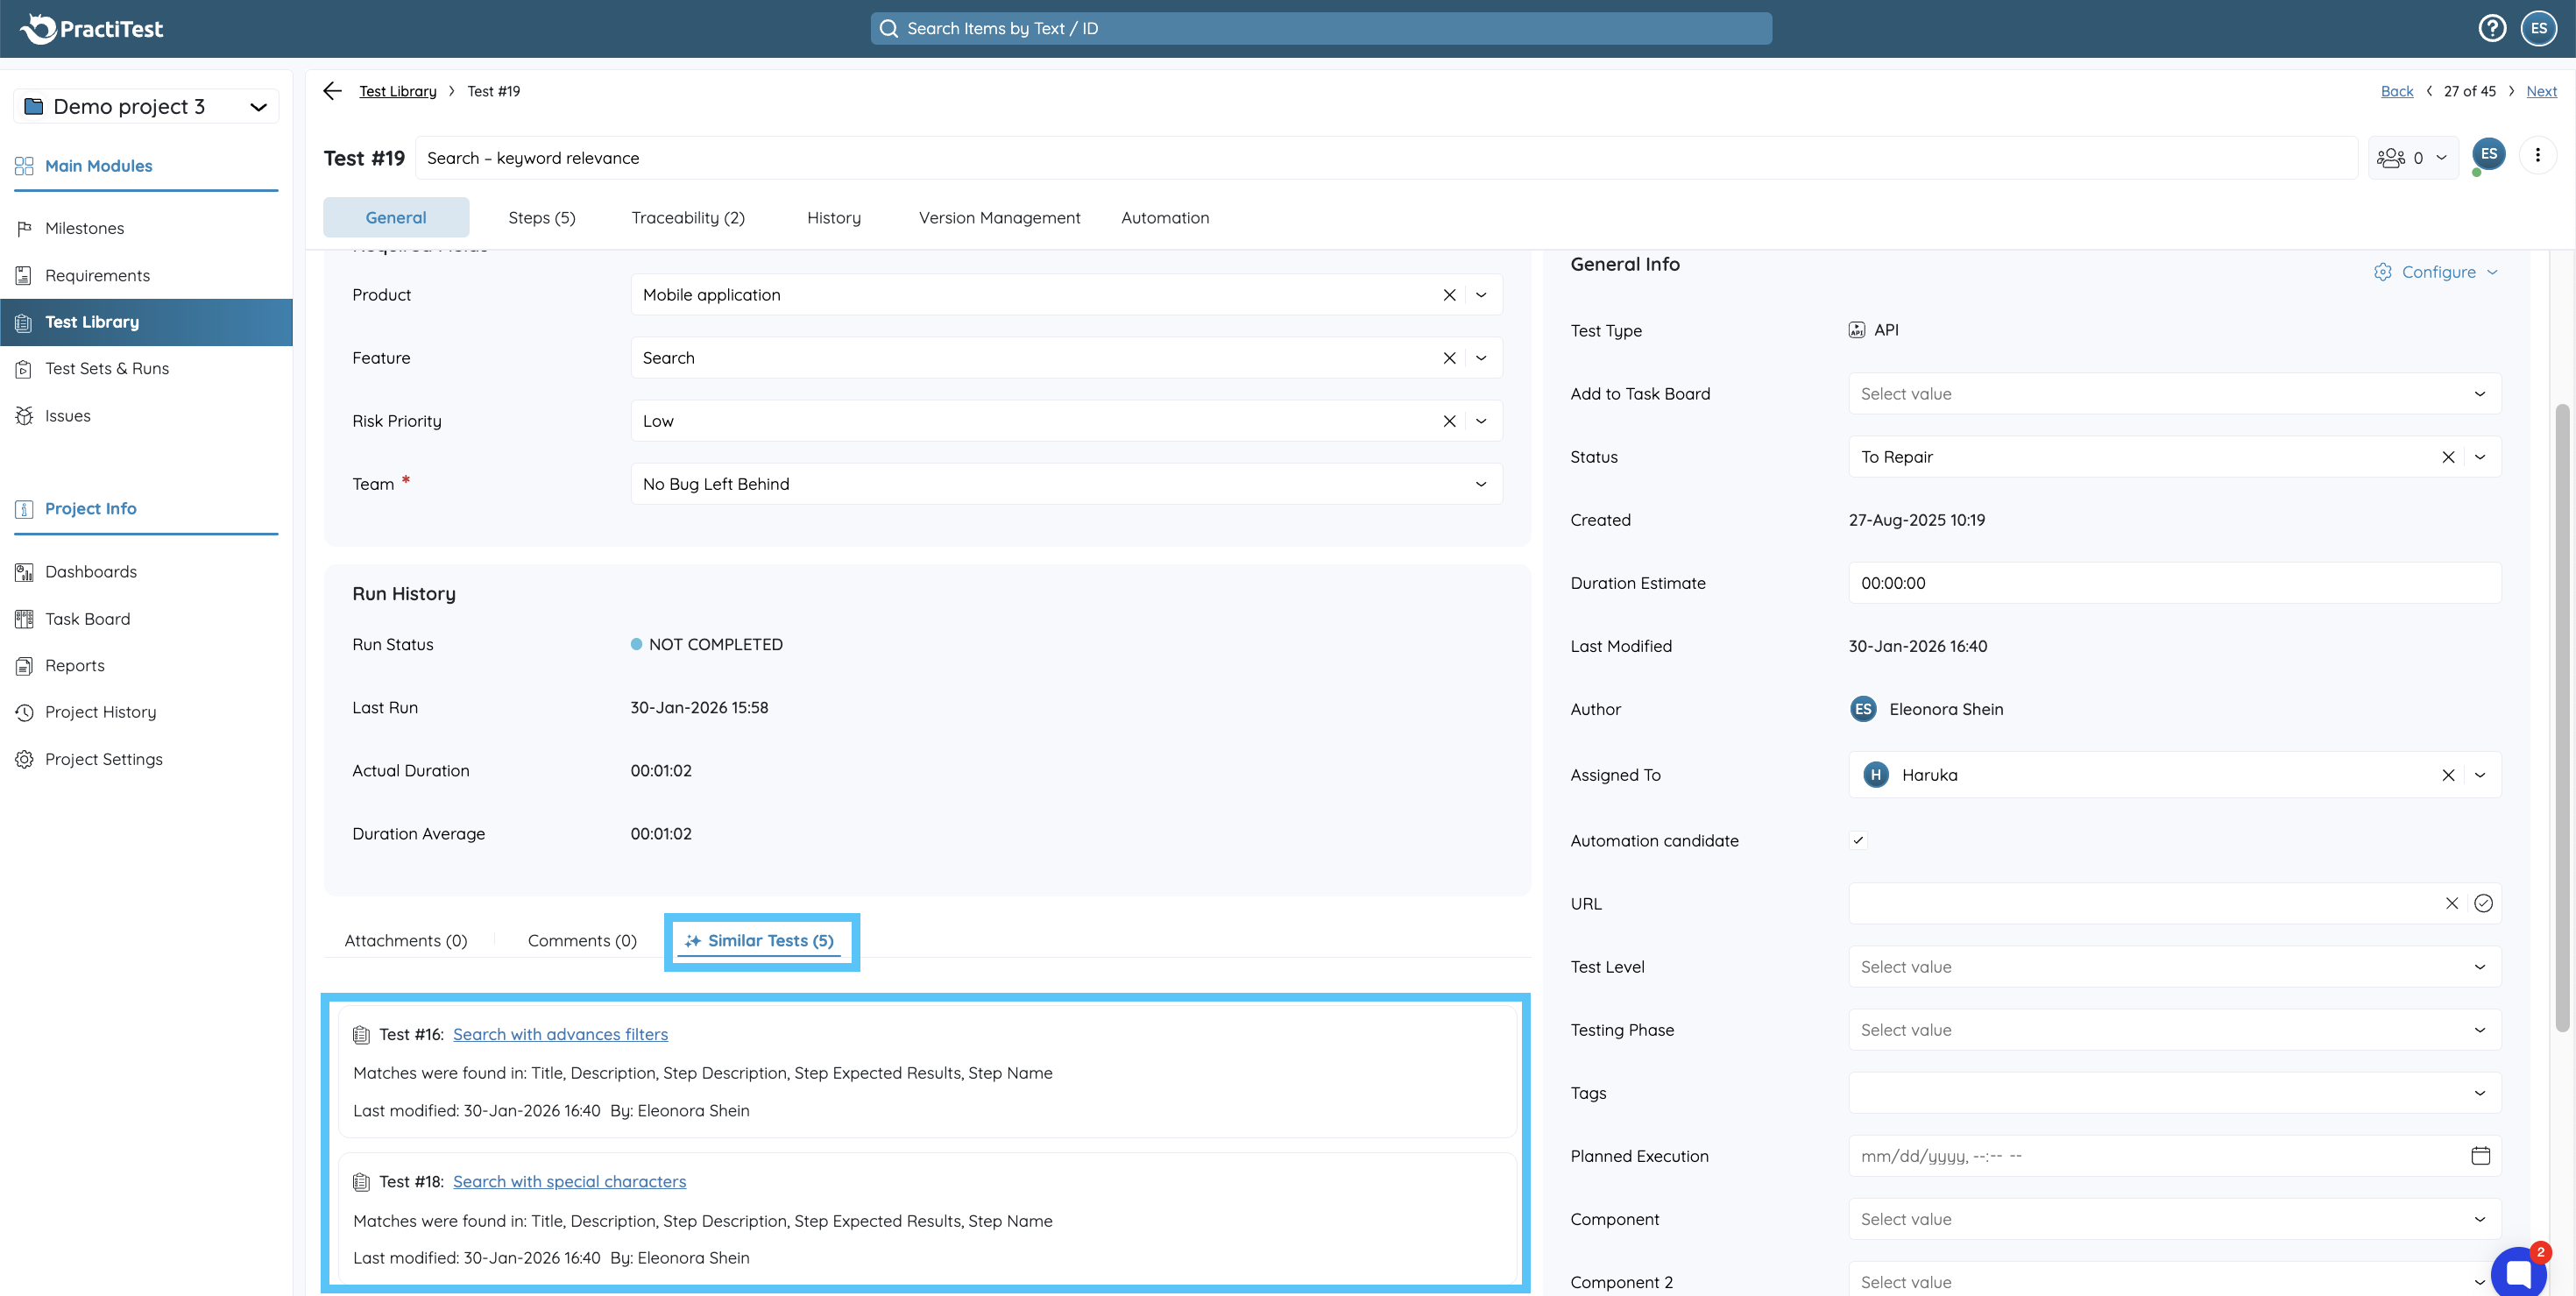Clear the To Repair status value
2576x1296 pixels.
click(2448, 457)
